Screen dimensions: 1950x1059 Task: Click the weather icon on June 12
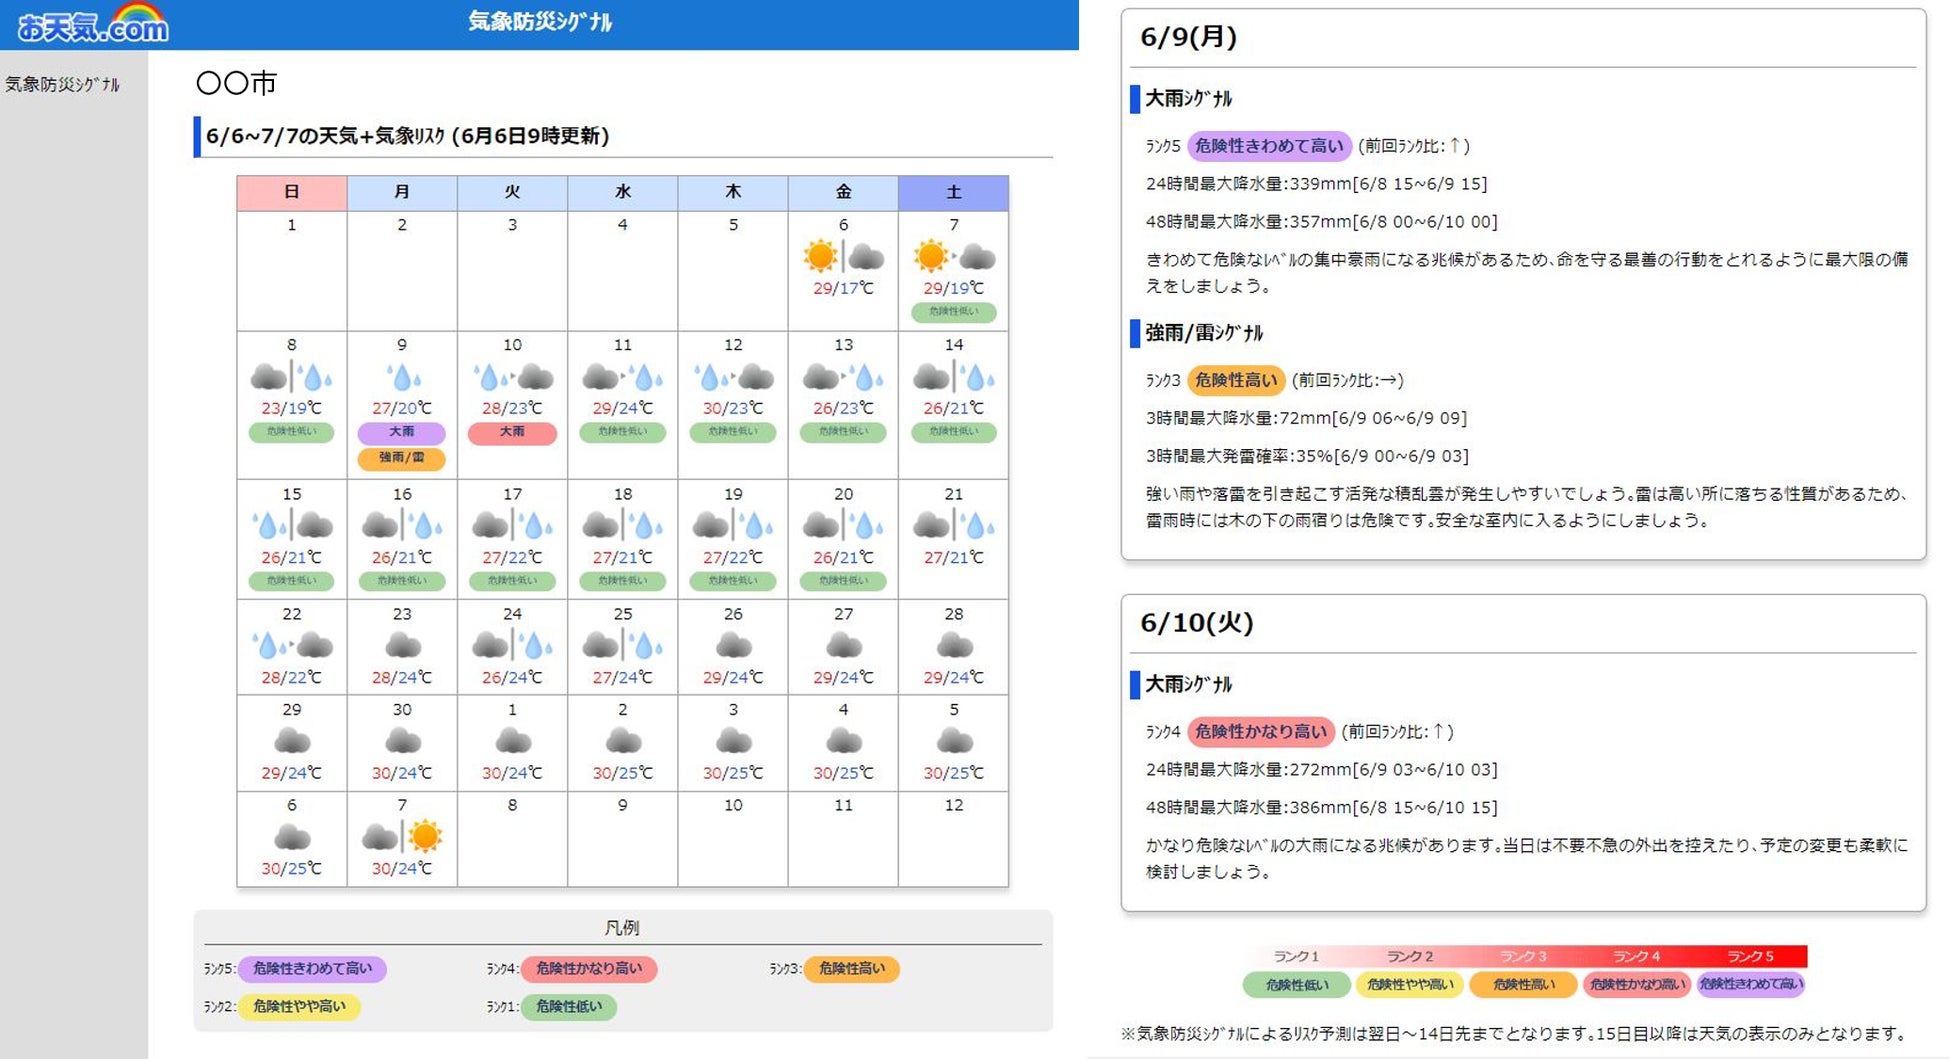point(733,377)
